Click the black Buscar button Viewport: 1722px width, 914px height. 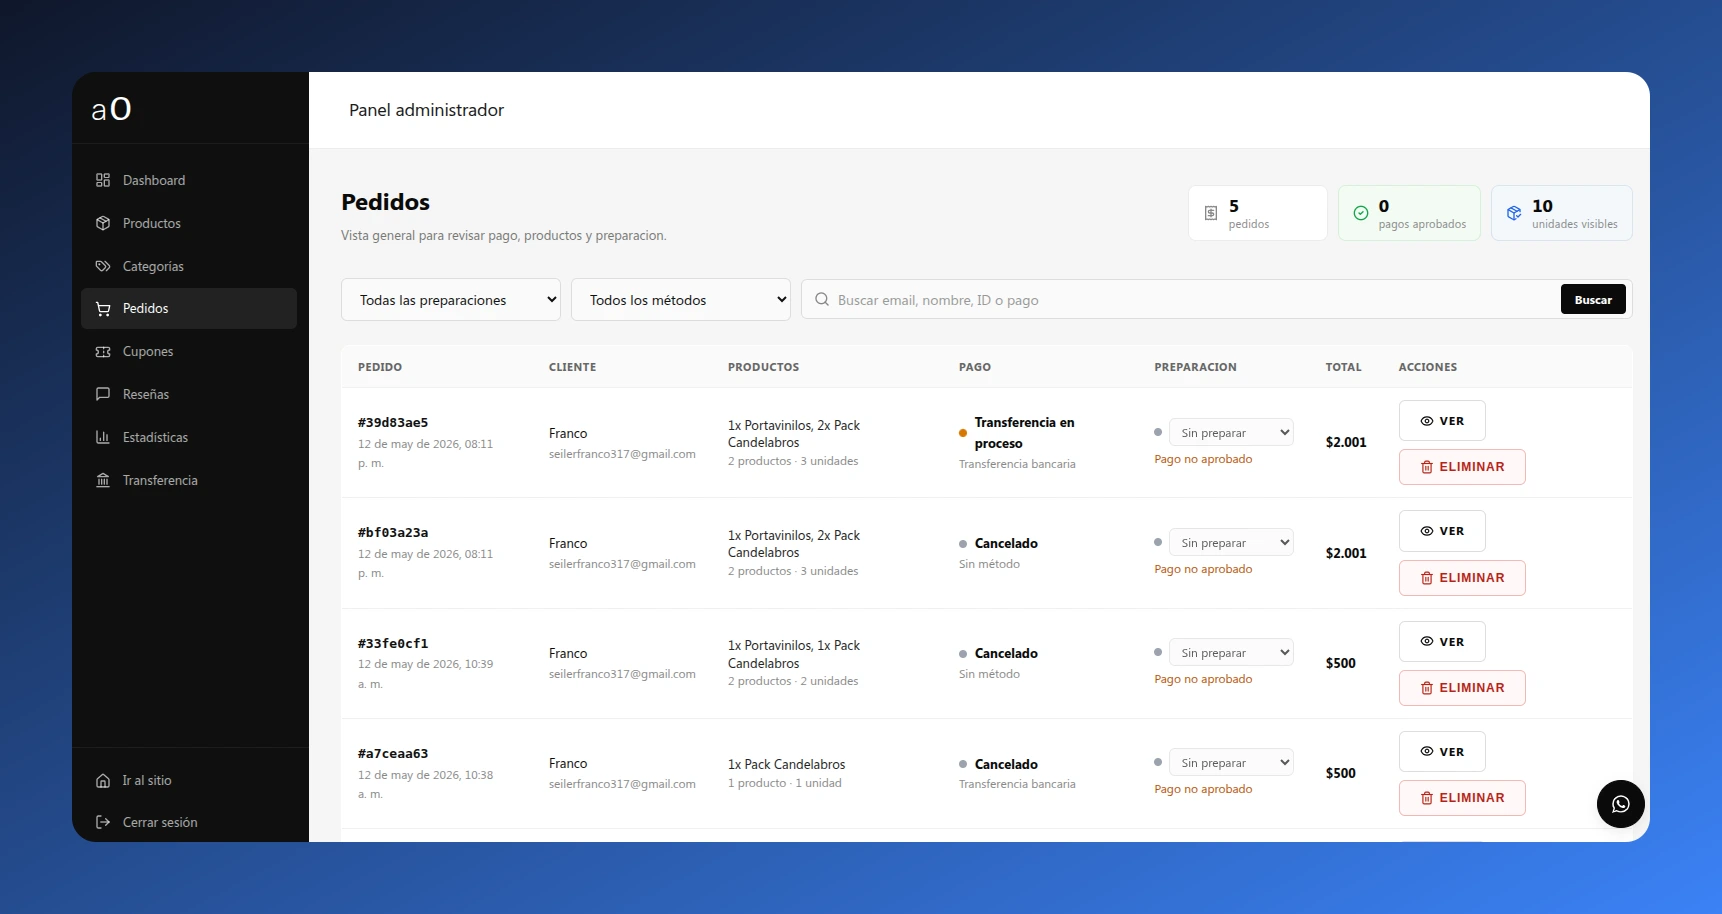pos(1593,300)
